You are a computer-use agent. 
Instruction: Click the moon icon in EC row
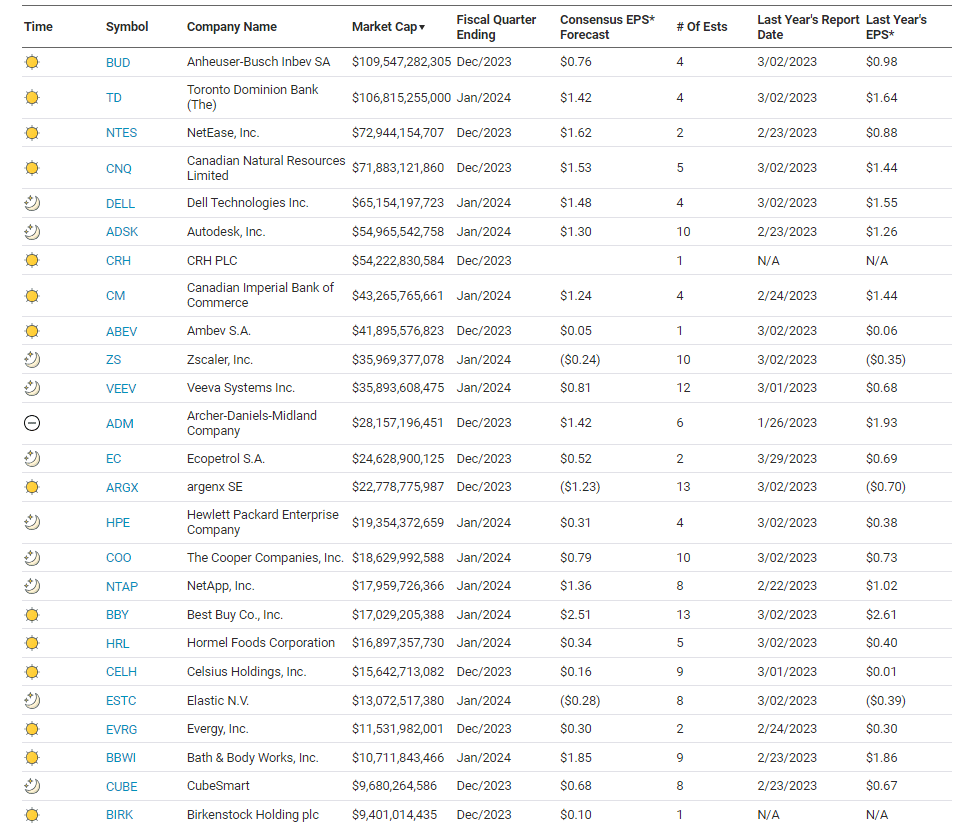click(32, 459)
